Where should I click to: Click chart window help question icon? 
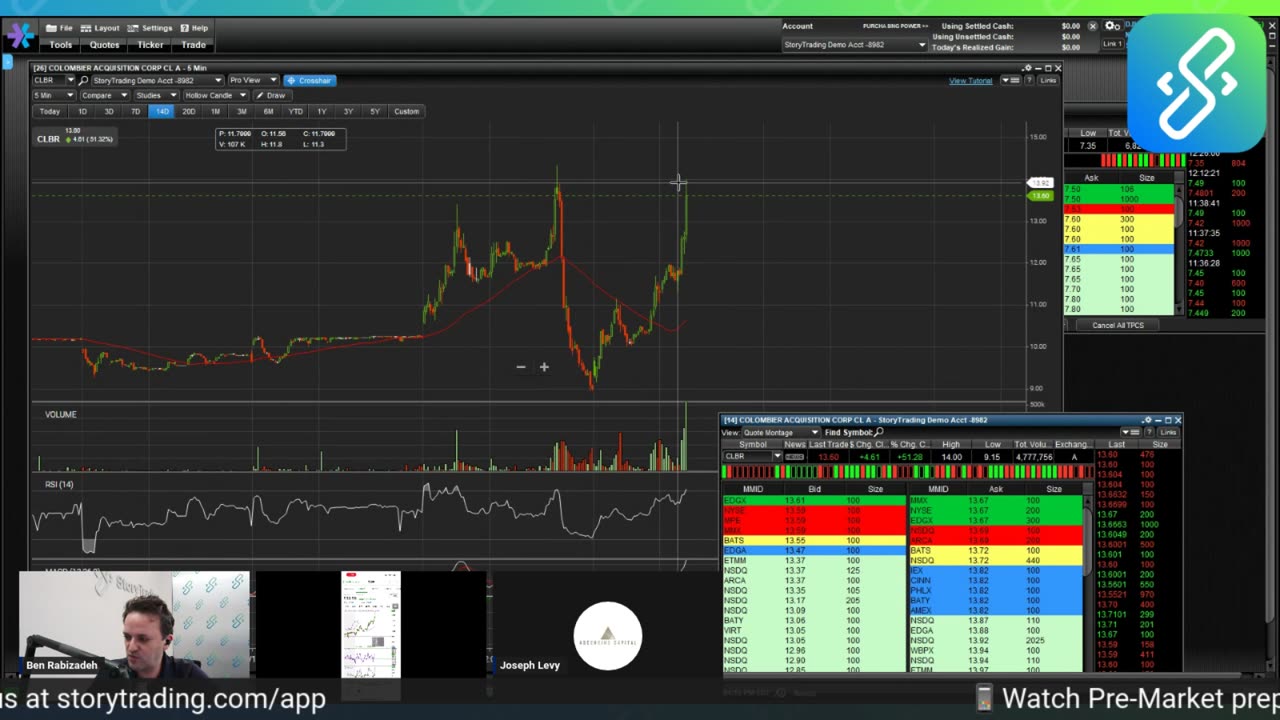[x=1029, y=80]
